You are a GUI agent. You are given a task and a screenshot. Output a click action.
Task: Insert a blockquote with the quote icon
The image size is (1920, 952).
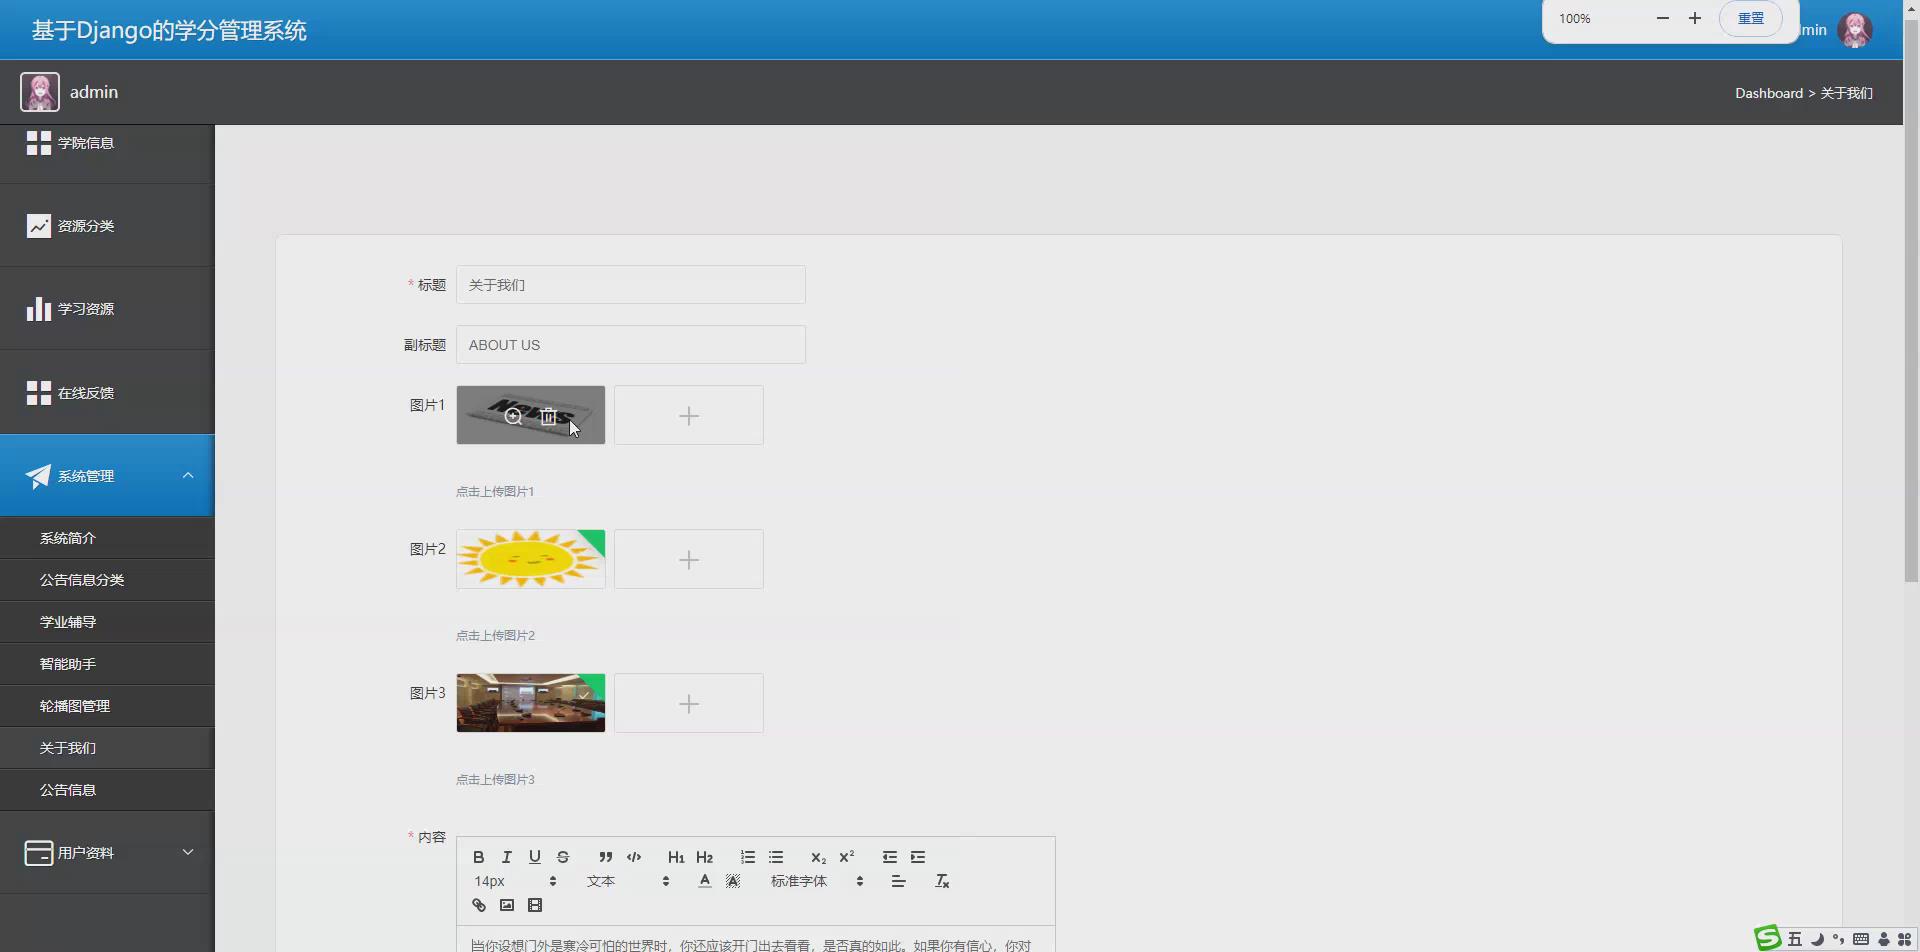coord(605,857)
